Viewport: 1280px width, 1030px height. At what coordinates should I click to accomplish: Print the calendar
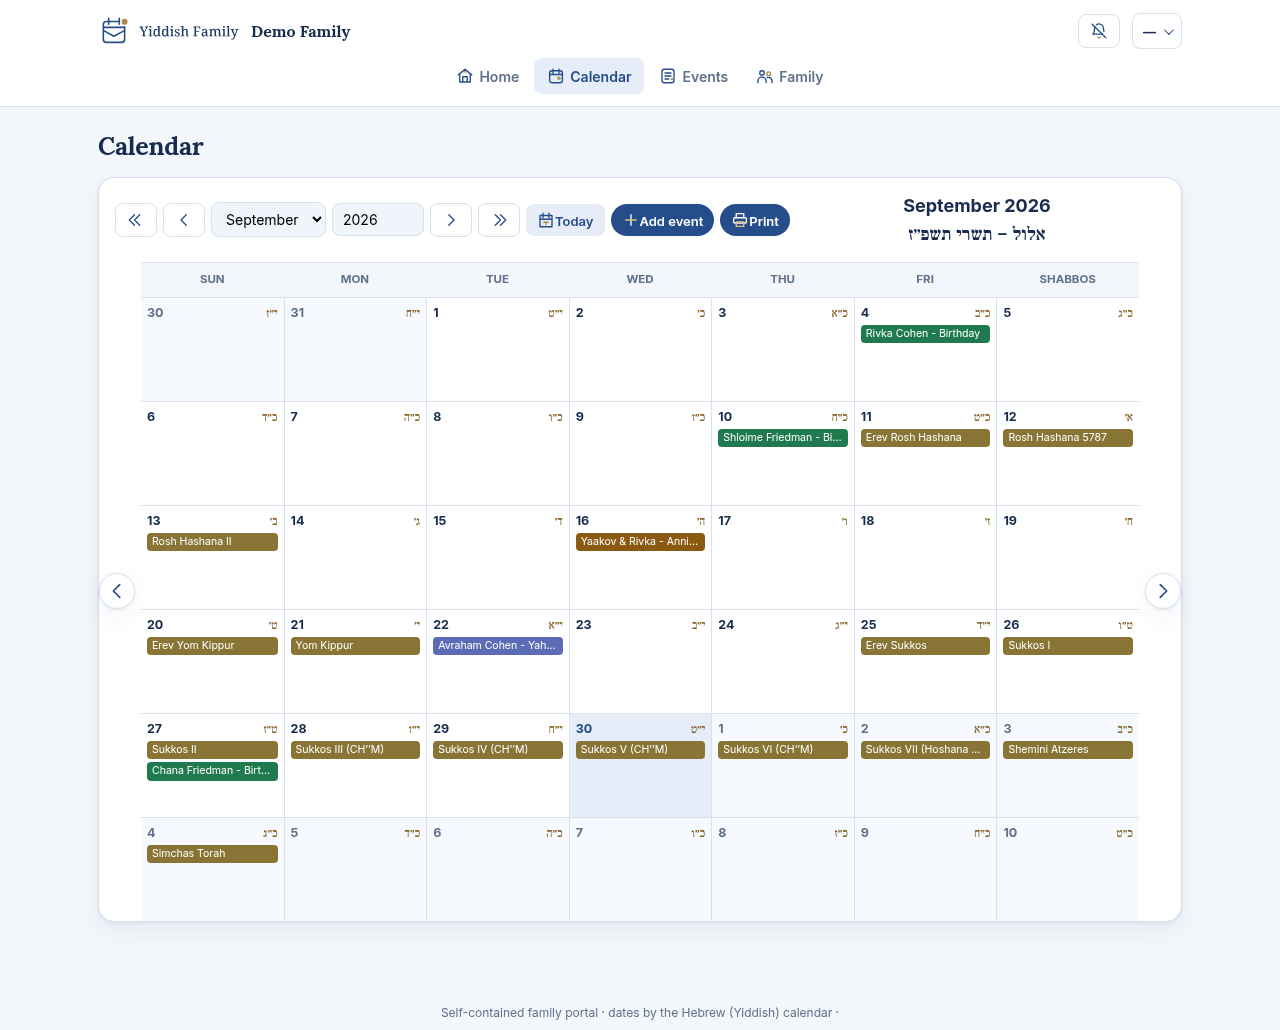pyautogui.click(x=755, y=220)
